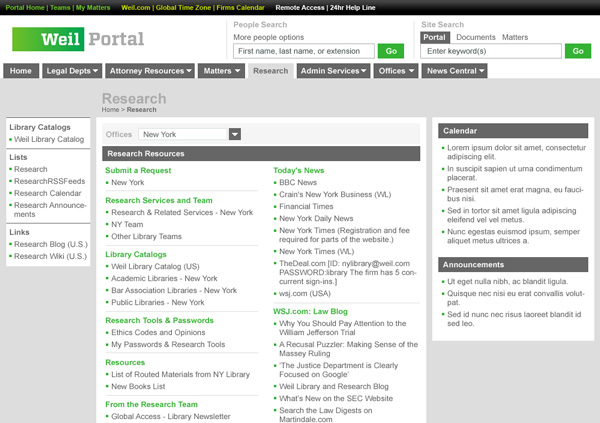Click the Weil Portal logo
600x423 pixels.
(78, 39)
